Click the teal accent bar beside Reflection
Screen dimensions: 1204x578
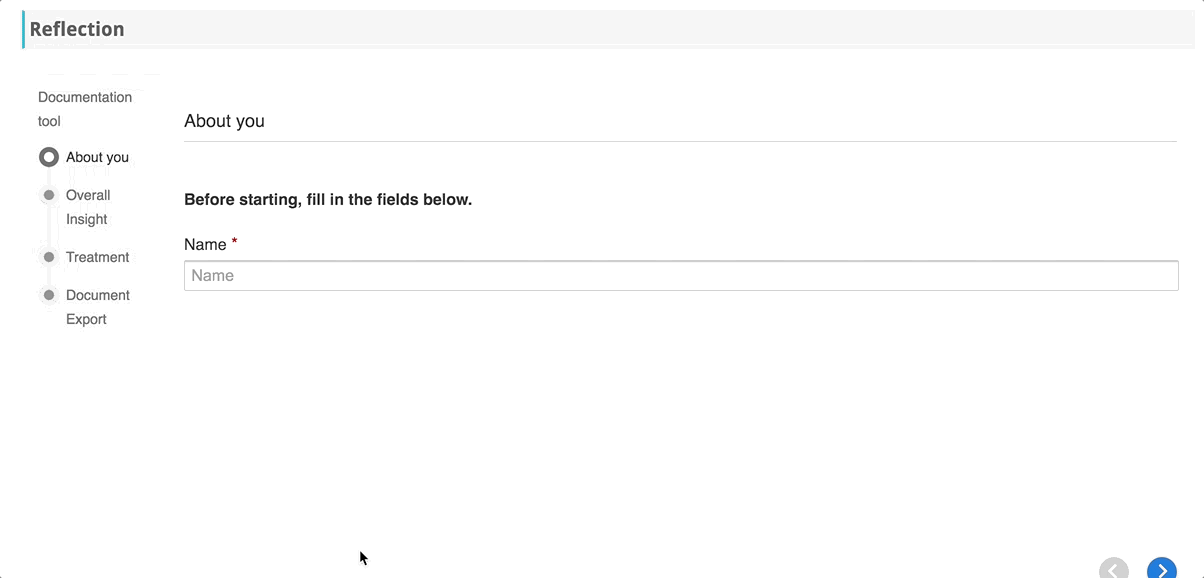point(23,29)
